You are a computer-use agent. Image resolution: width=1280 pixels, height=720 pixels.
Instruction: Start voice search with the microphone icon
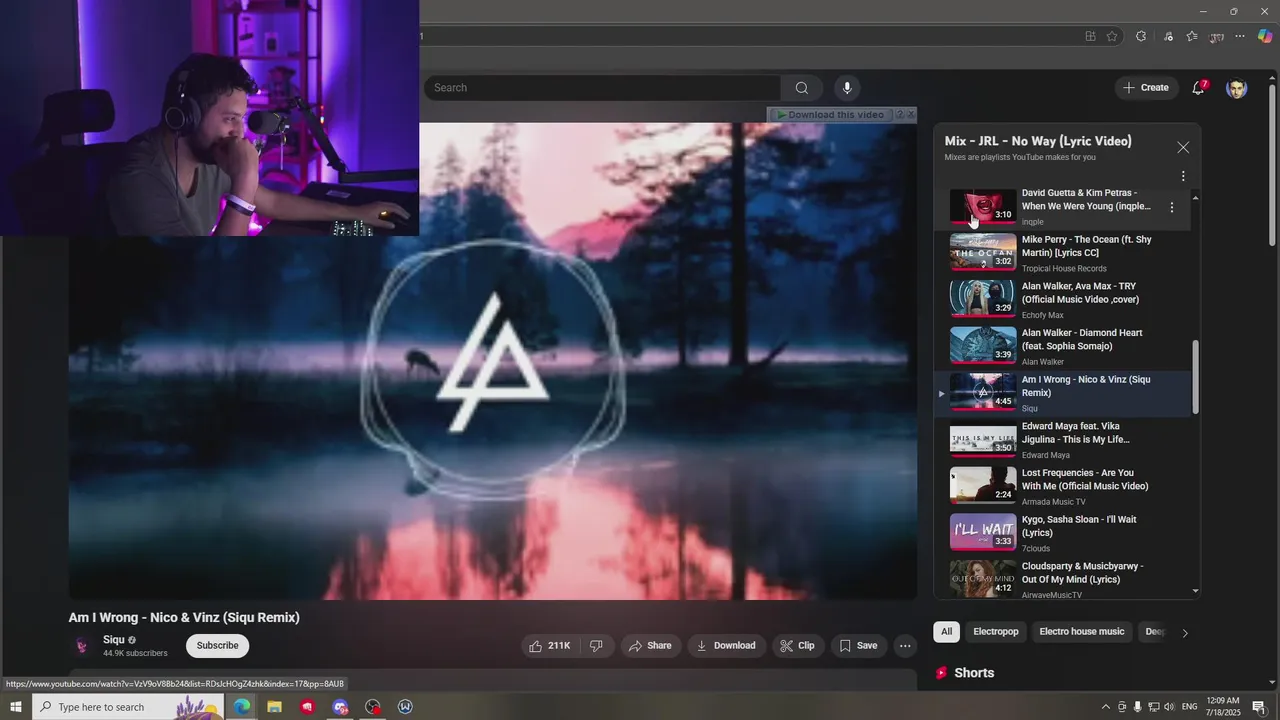click(x=847, y=88)
